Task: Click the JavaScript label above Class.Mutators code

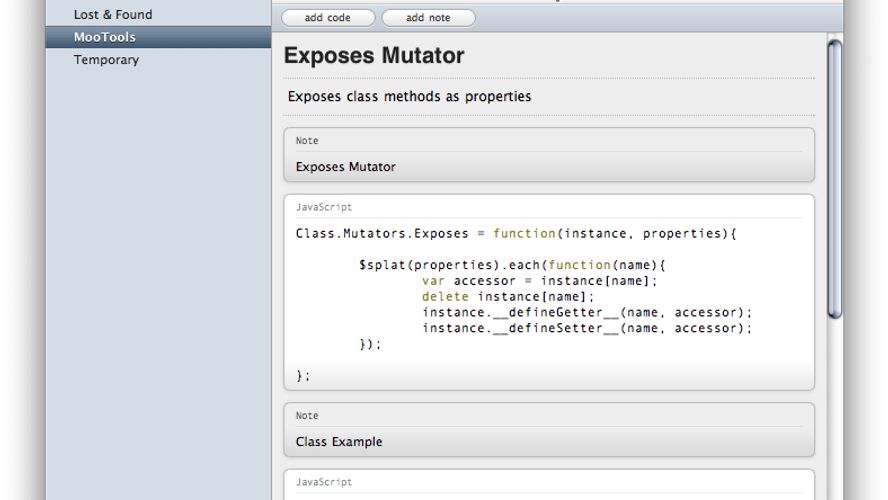Action: point(324,207)
